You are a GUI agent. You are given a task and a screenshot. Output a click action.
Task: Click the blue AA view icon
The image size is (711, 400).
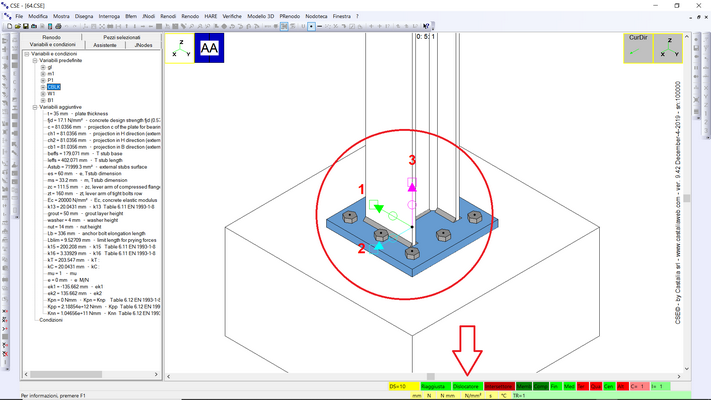point(209,48)
